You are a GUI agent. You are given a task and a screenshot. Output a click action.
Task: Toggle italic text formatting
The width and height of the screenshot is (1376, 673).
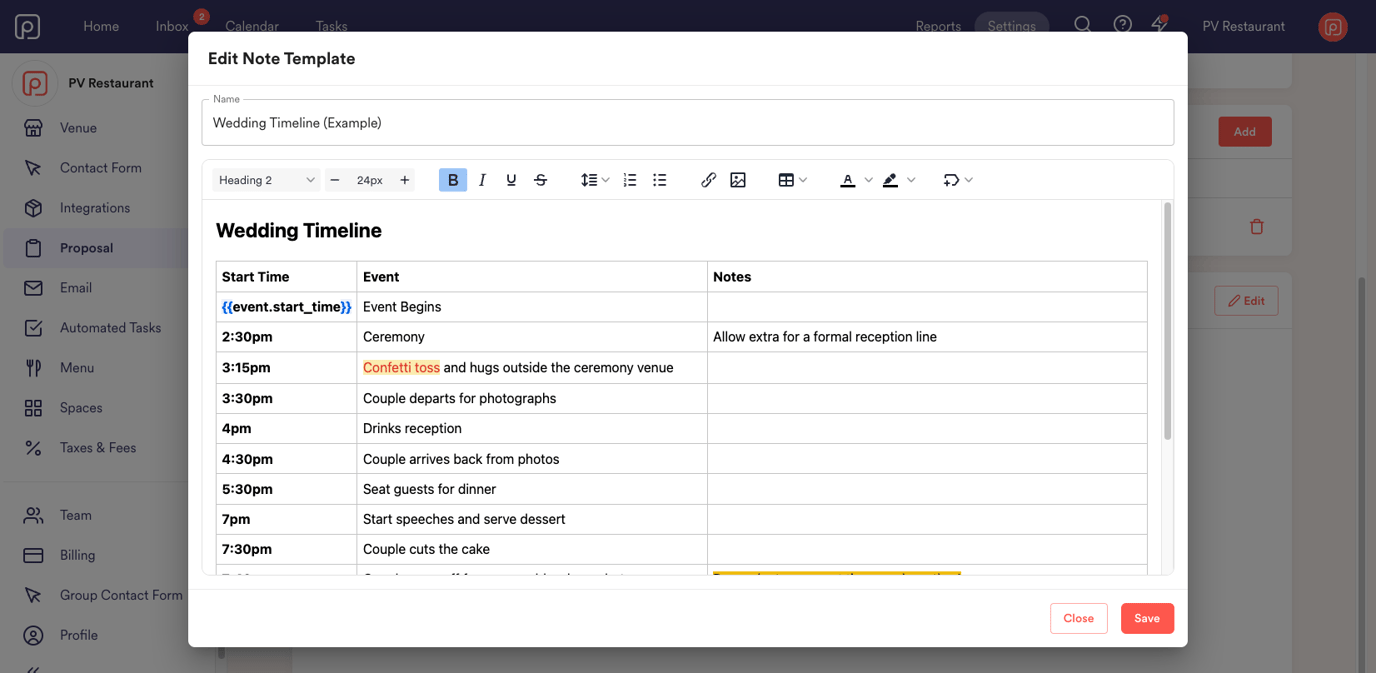coord(482,180)
